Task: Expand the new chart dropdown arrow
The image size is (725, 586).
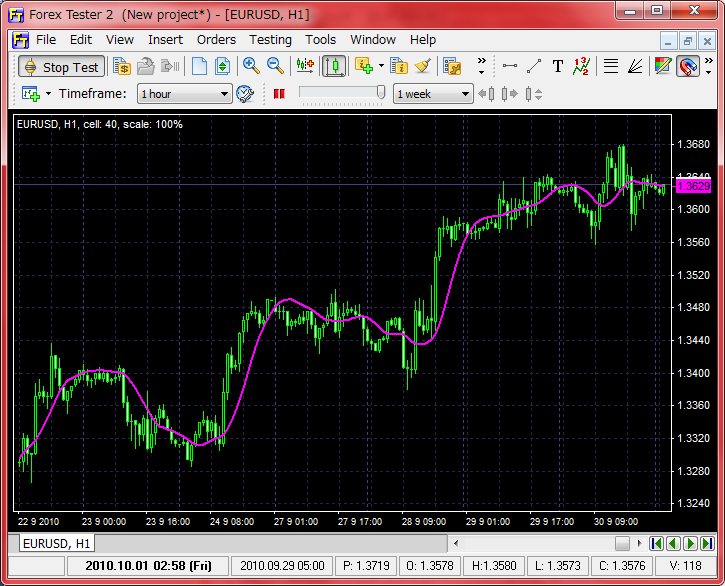Action: pyautogui.click(x=49, y=94)
